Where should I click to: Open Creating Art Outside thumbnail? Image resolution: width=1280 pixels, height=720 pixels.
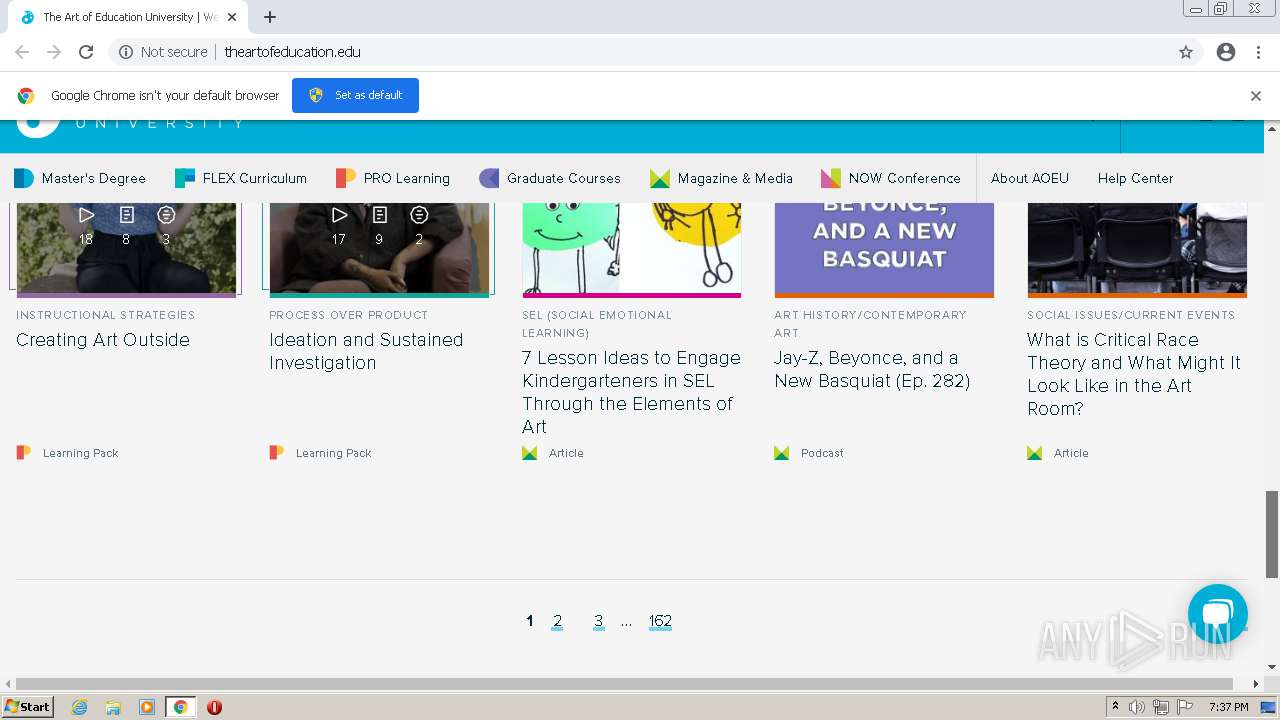126,248
